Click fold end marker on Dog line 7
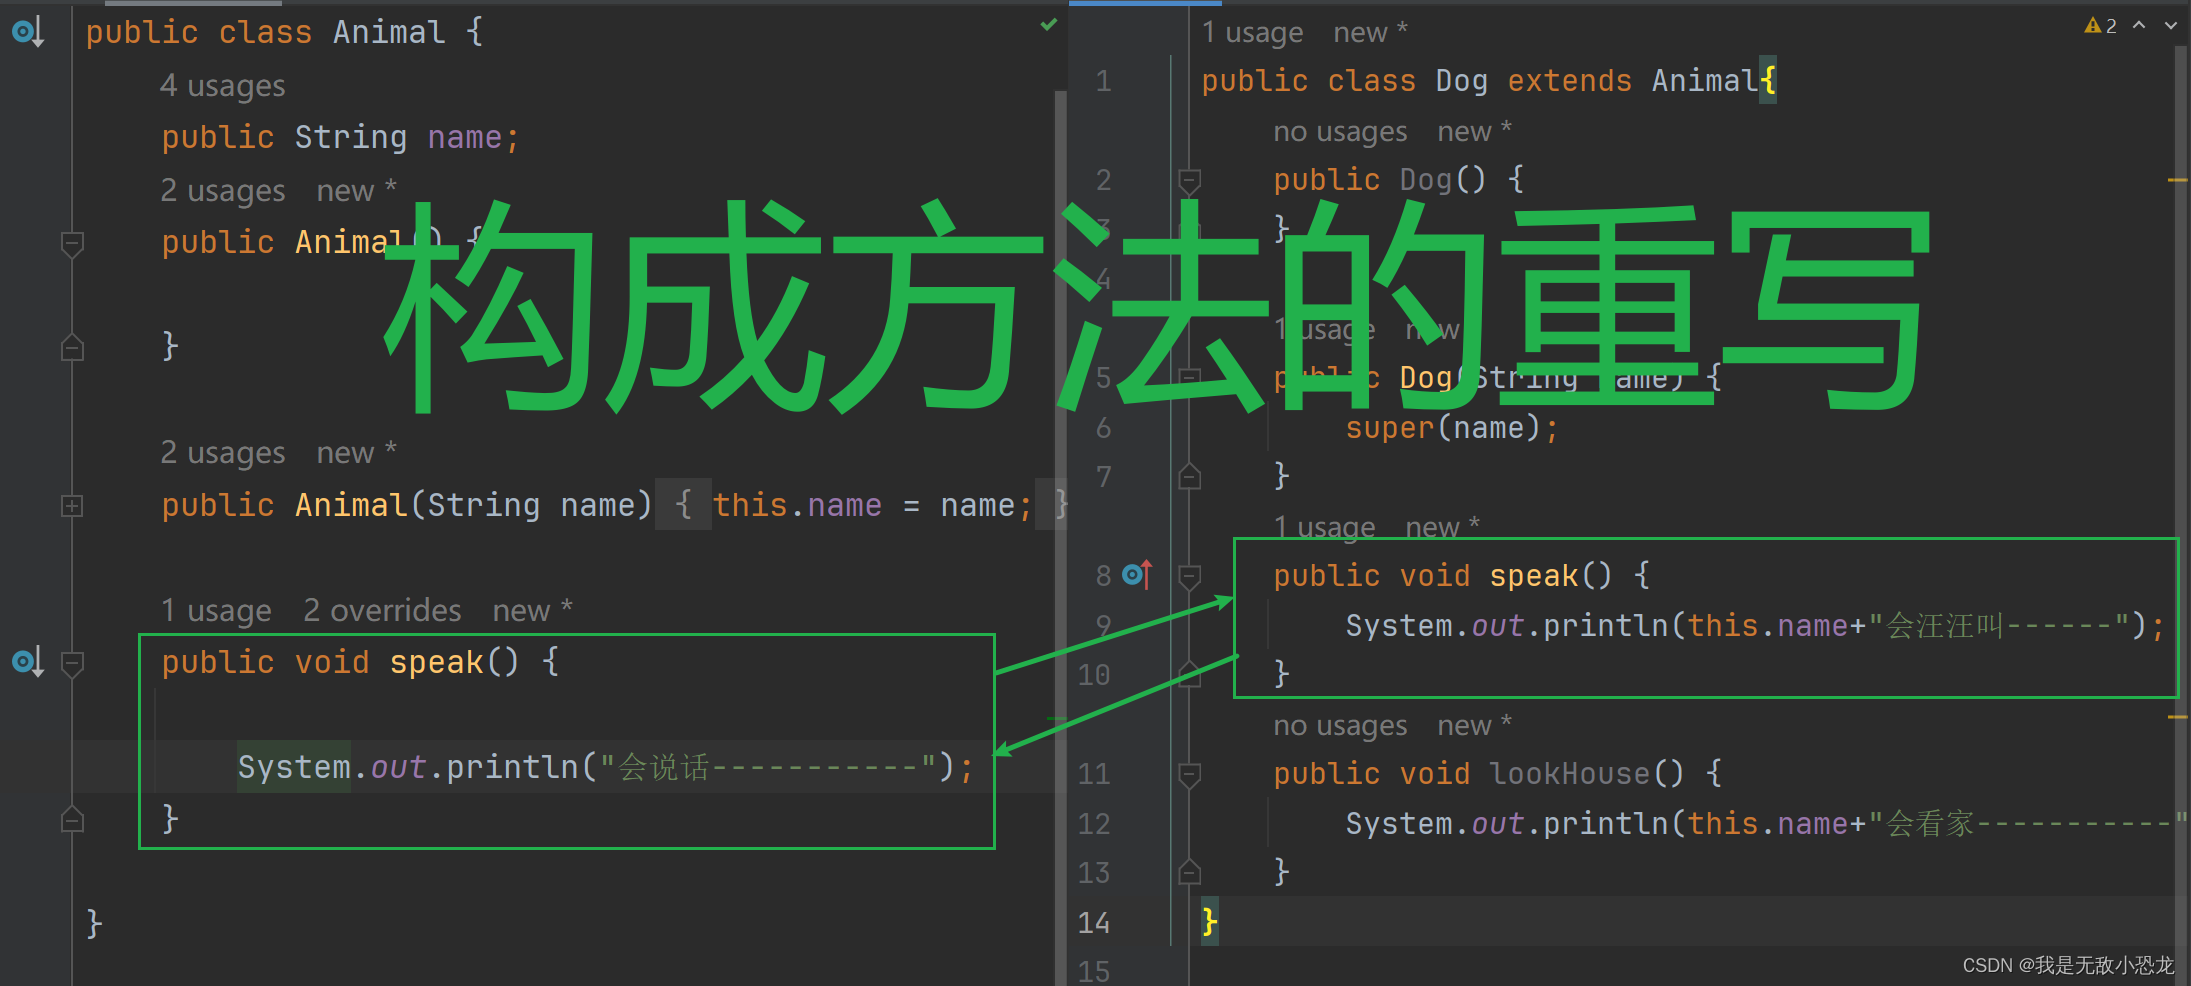The image size is (2191, 986). 1189,476
